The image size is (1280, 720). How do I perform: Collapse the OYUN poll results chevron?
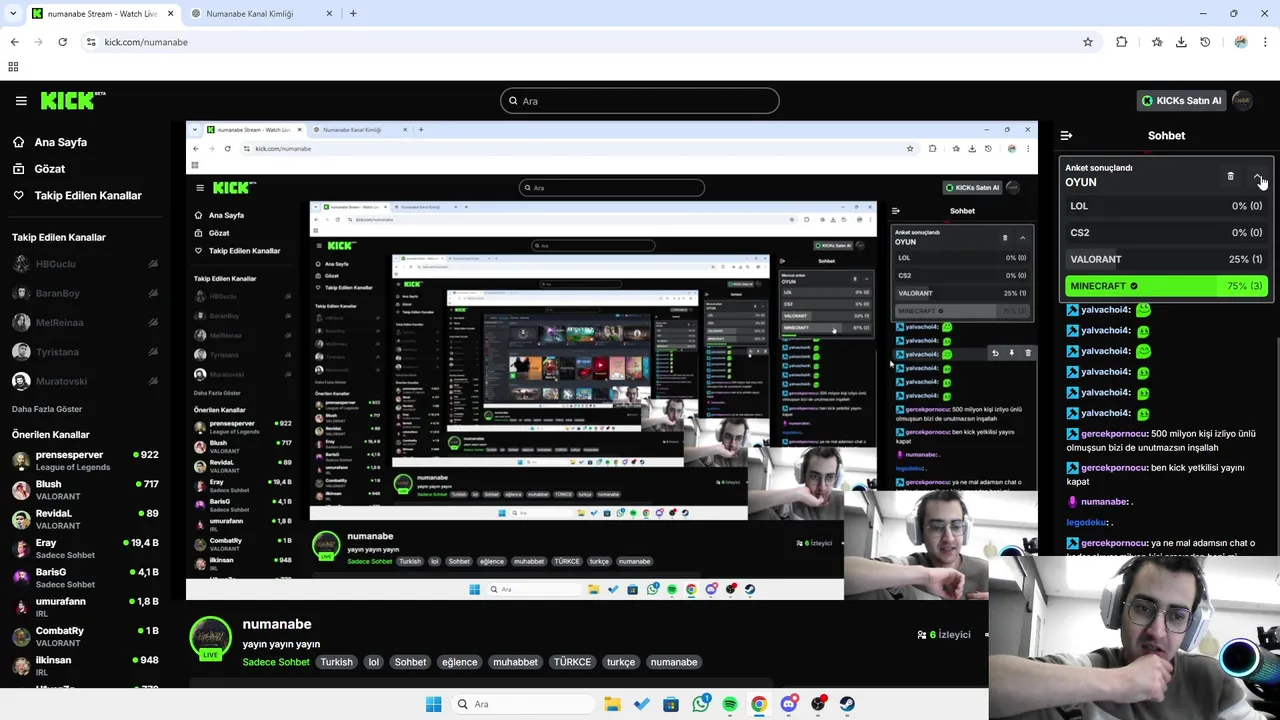(1258, 177)
